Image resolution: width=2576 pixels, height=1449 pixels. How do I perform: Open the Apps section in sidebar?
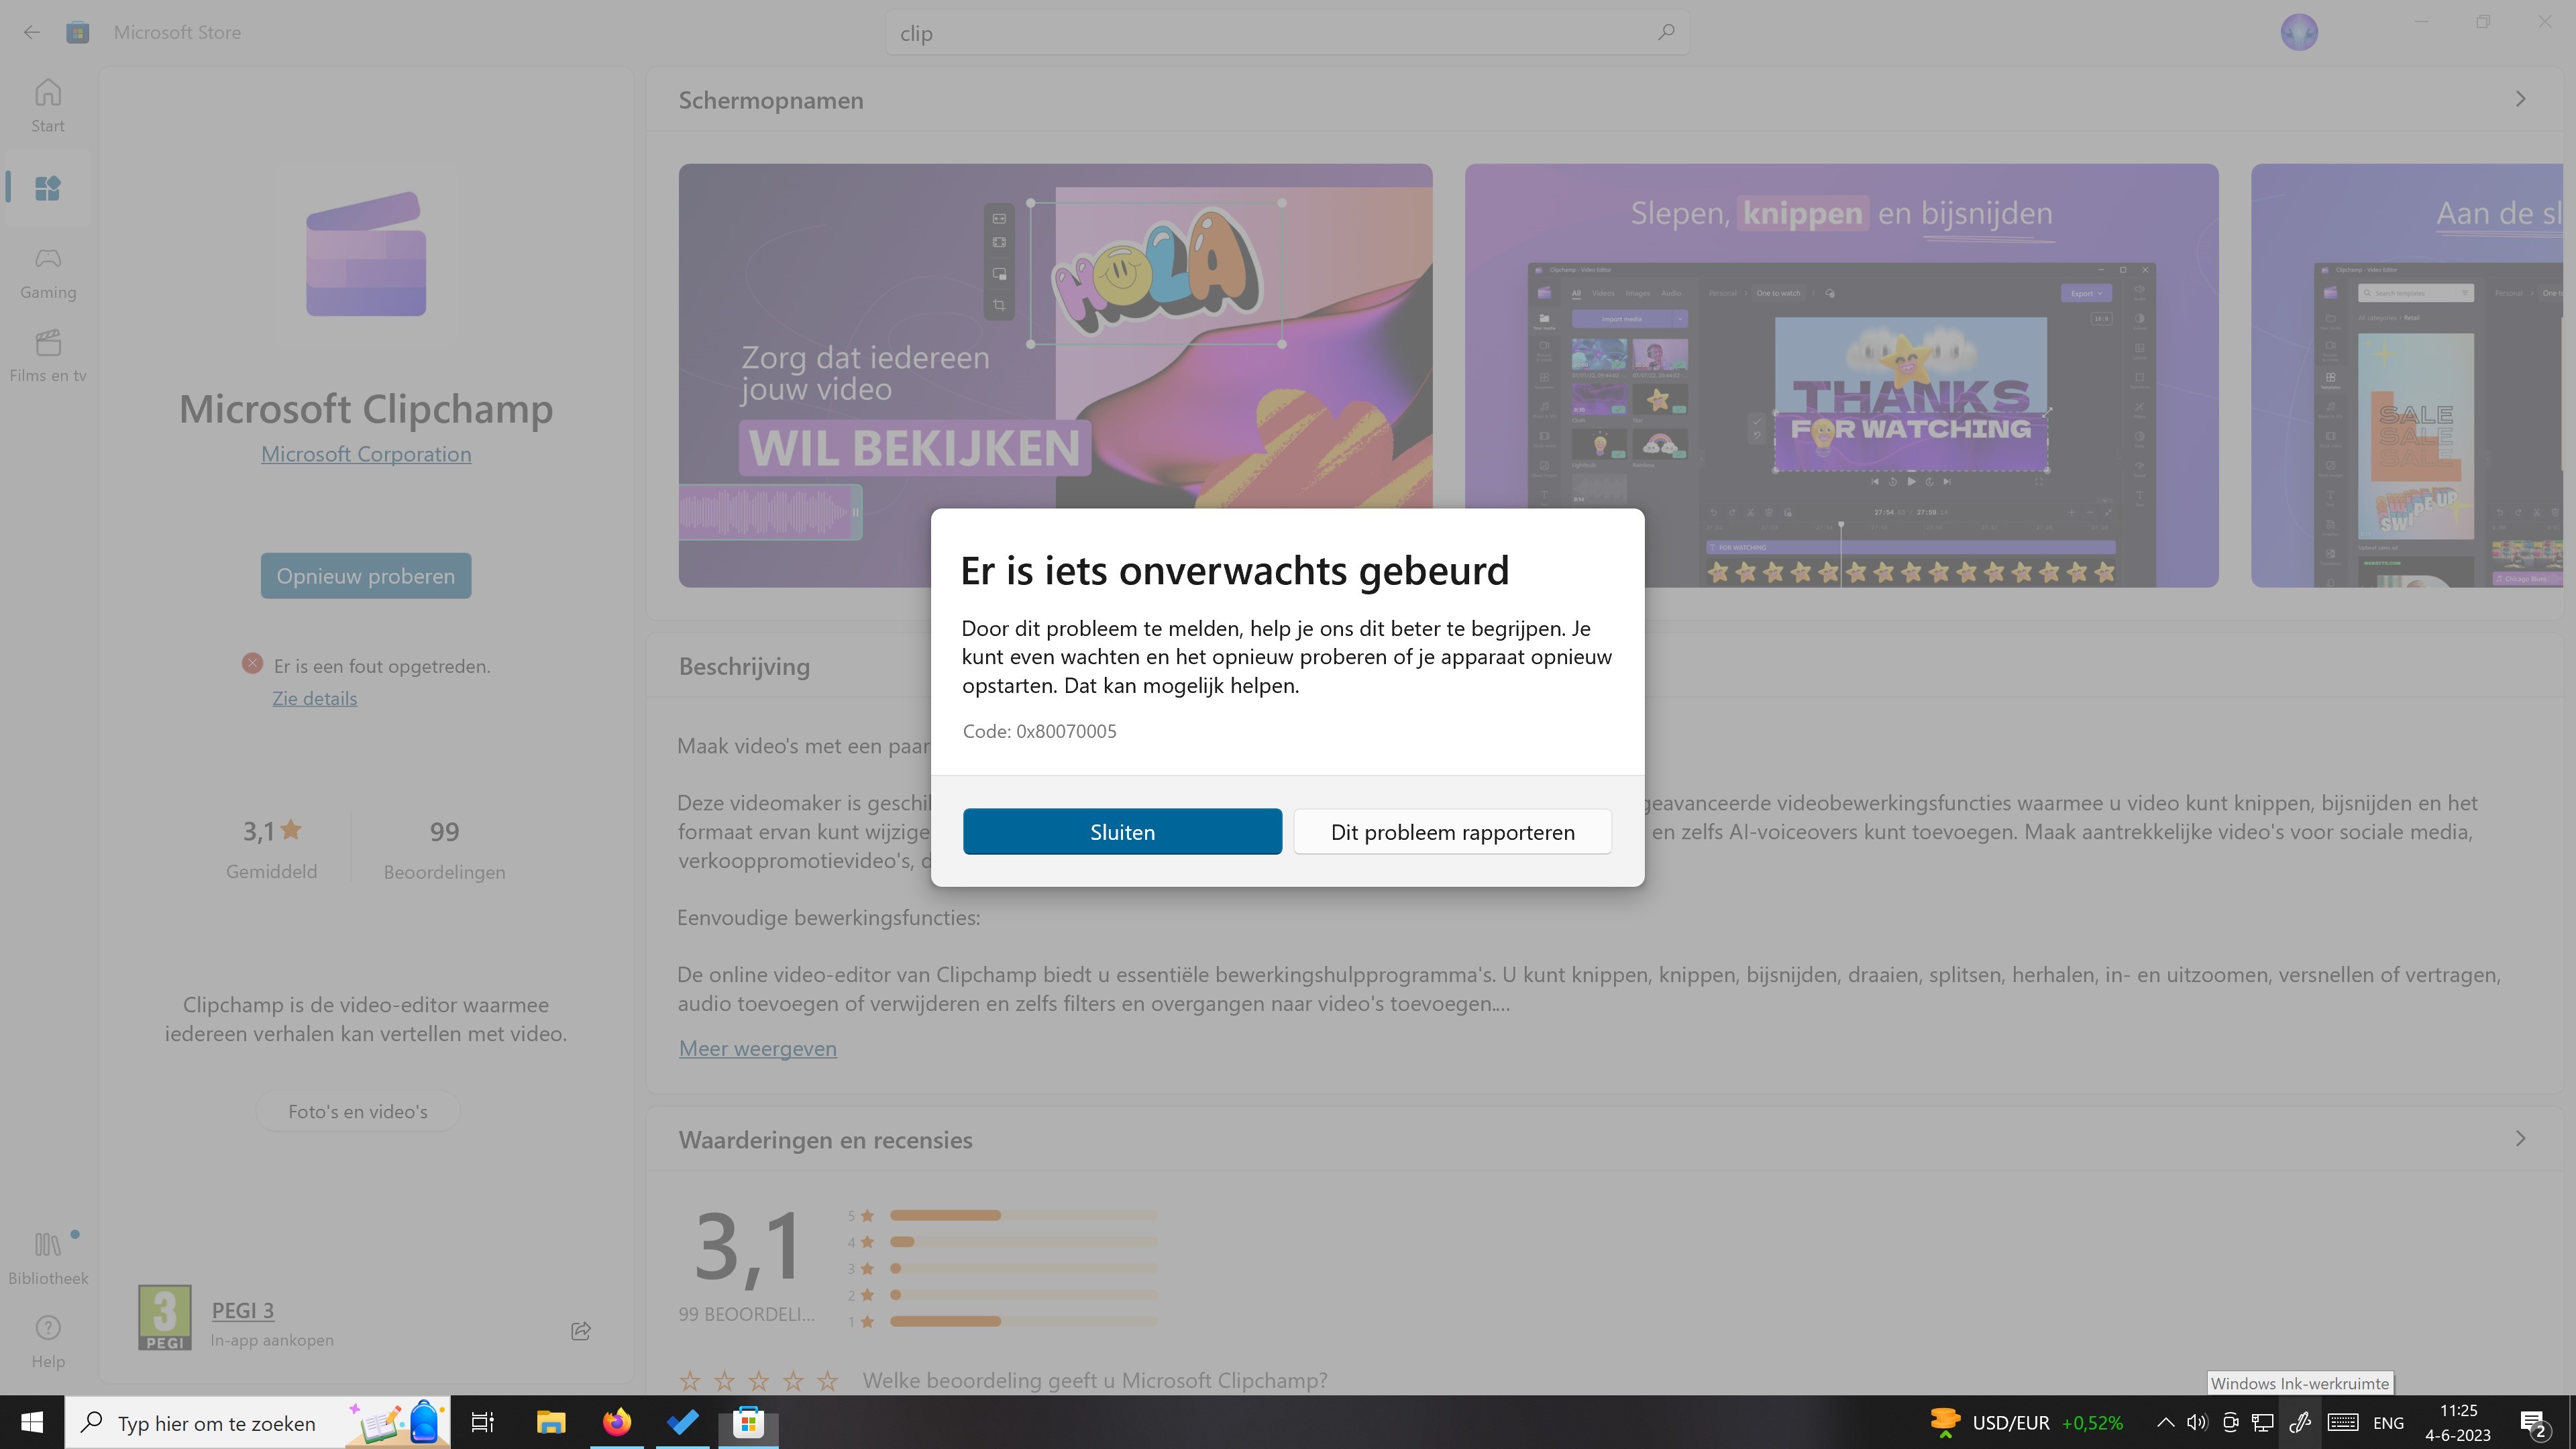(x=47, y=188)
